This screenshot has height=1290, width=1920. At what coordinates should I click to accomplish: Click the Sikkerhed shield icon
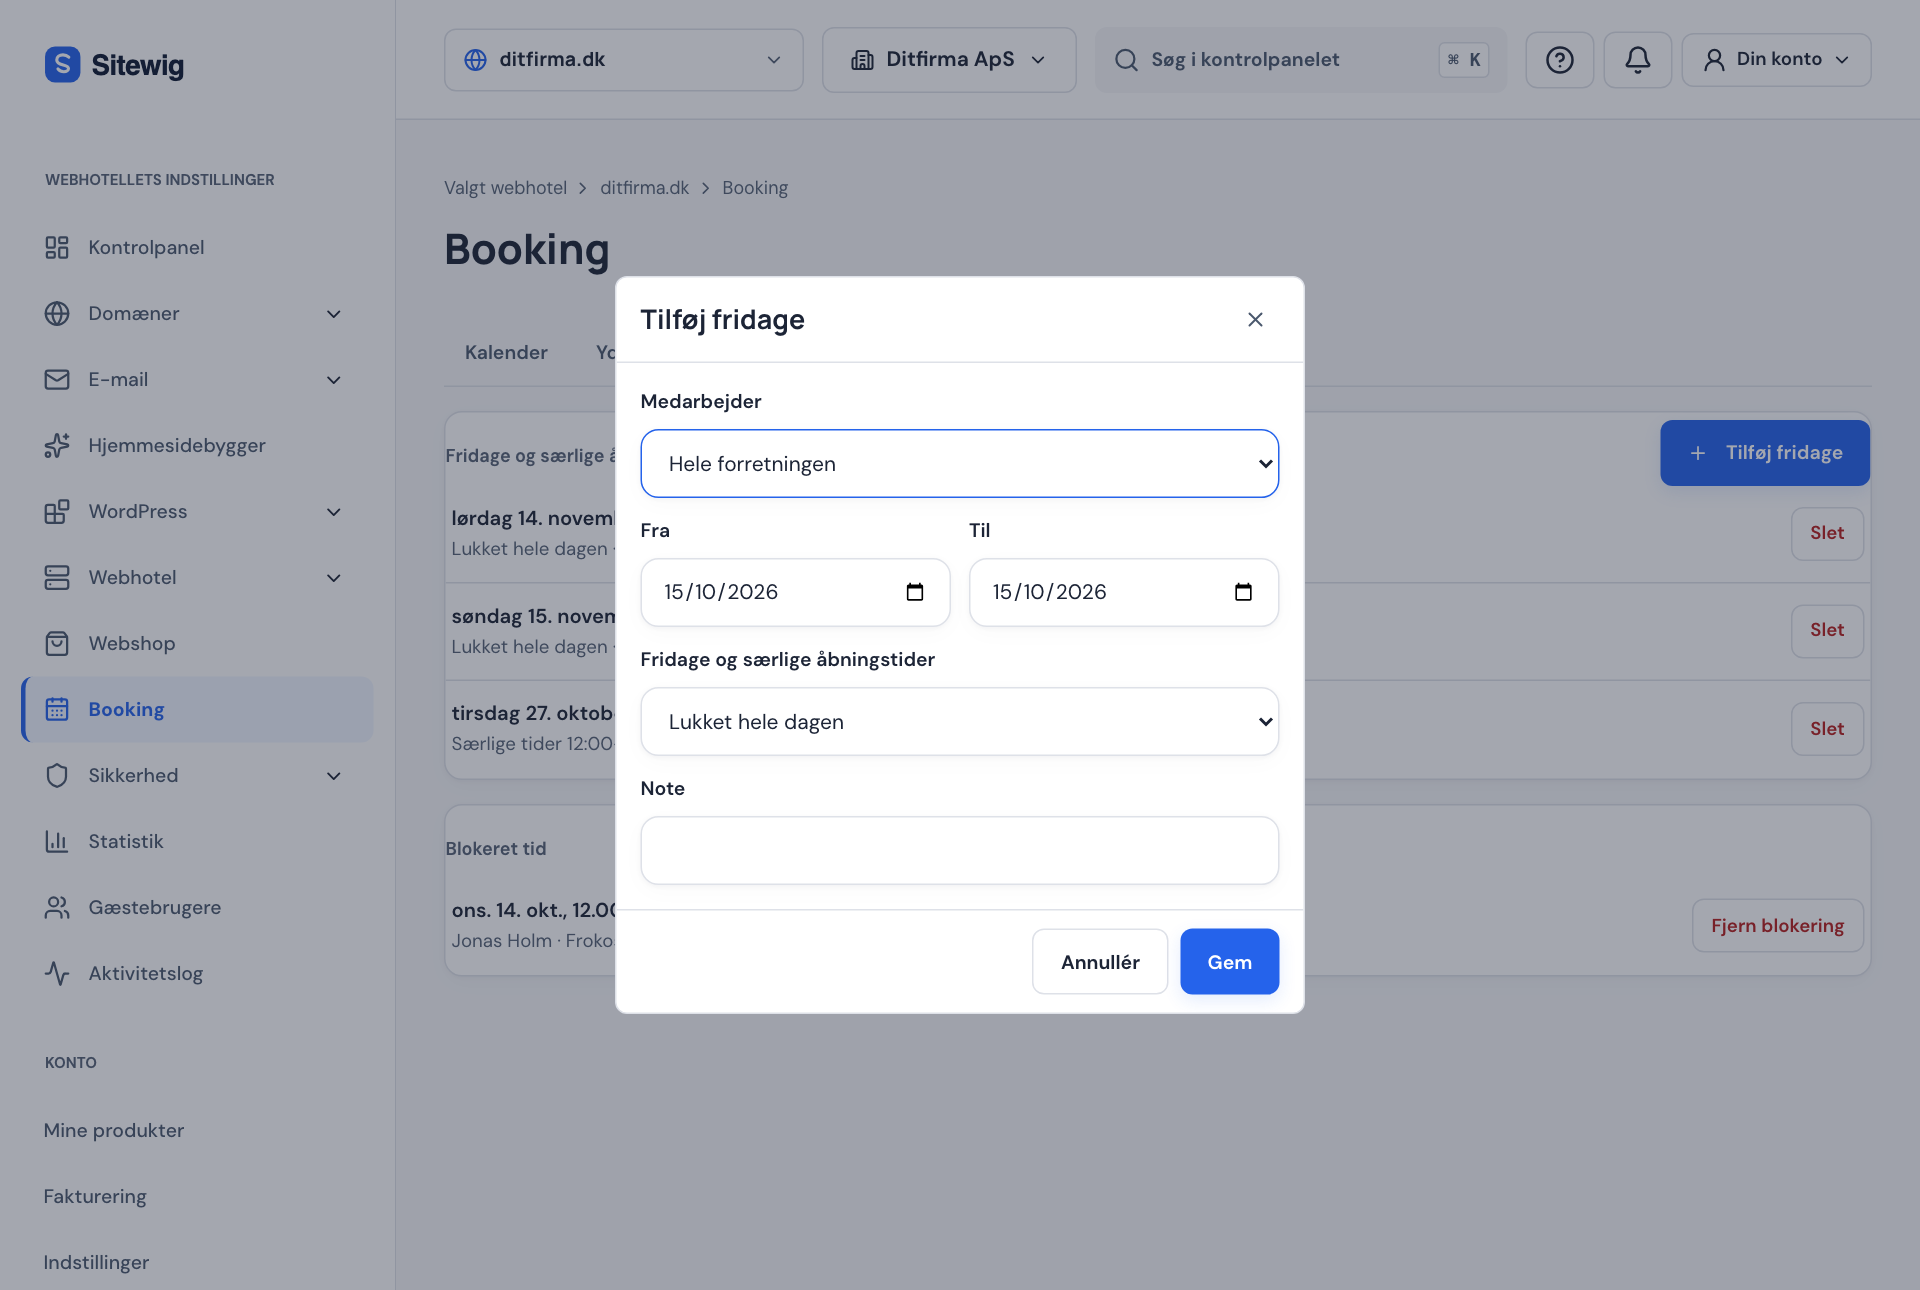(x=57, y=775)
